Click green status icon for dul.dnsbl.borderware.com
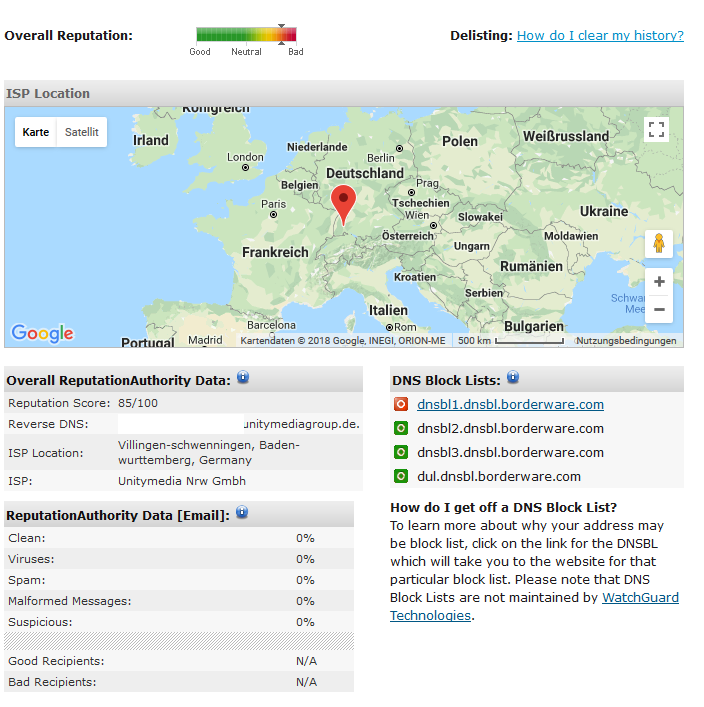Viewport: 704px width, 707px height. (401, 477)
